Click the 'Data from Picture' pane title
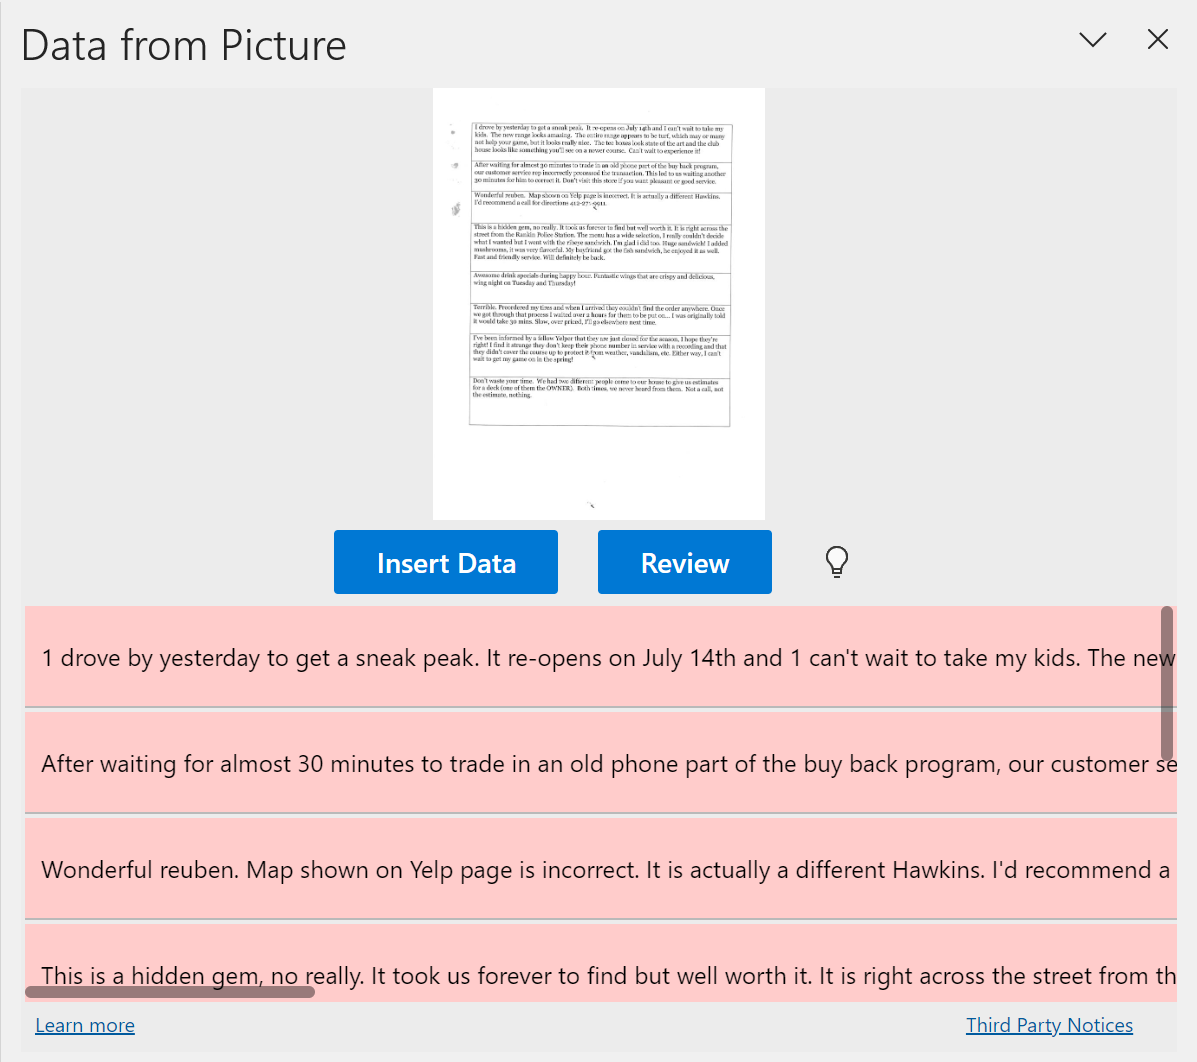The height and width of the screenshot is (1062, 1197). coord(184,46)
